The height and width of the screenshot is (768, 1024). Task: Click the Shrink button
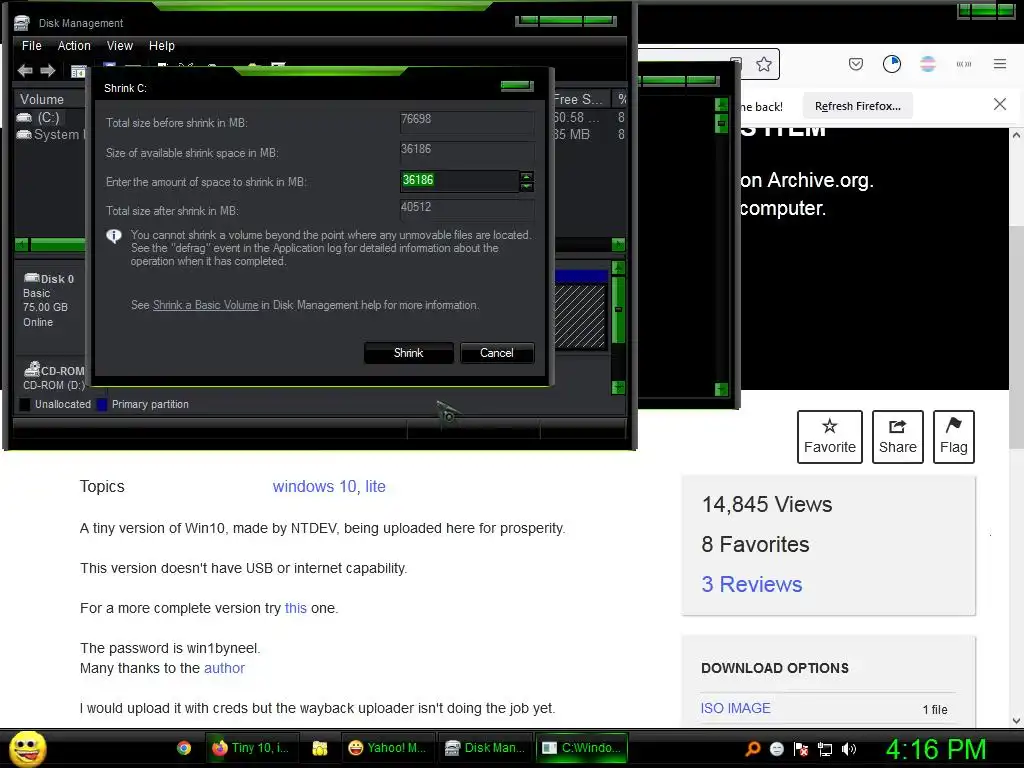tap(408, 353)
